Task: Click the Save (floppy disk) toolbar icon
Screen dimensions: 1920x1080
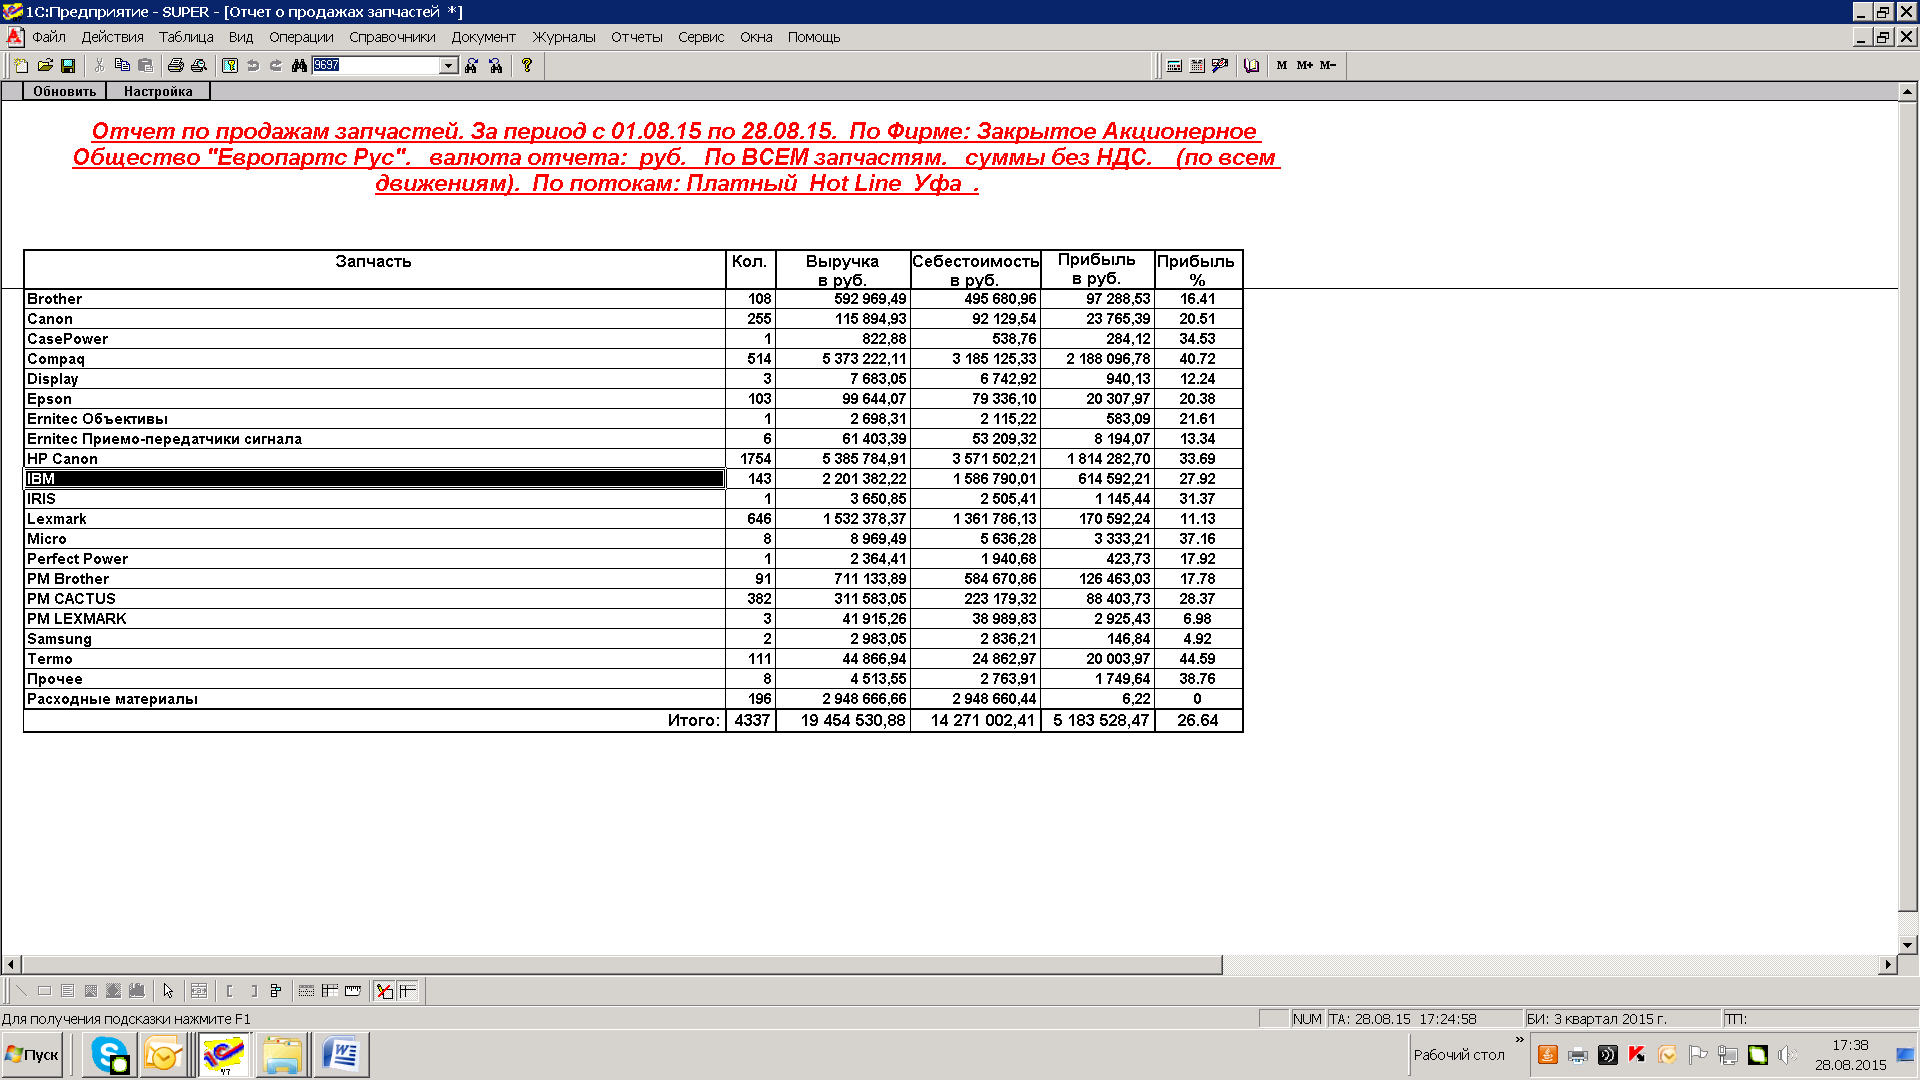Action: click(68, 65)
